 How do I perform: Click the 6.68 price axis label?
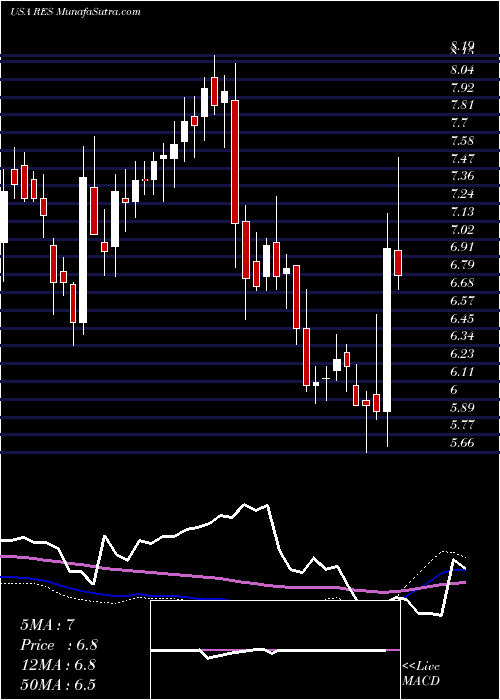tap(463, 283)
